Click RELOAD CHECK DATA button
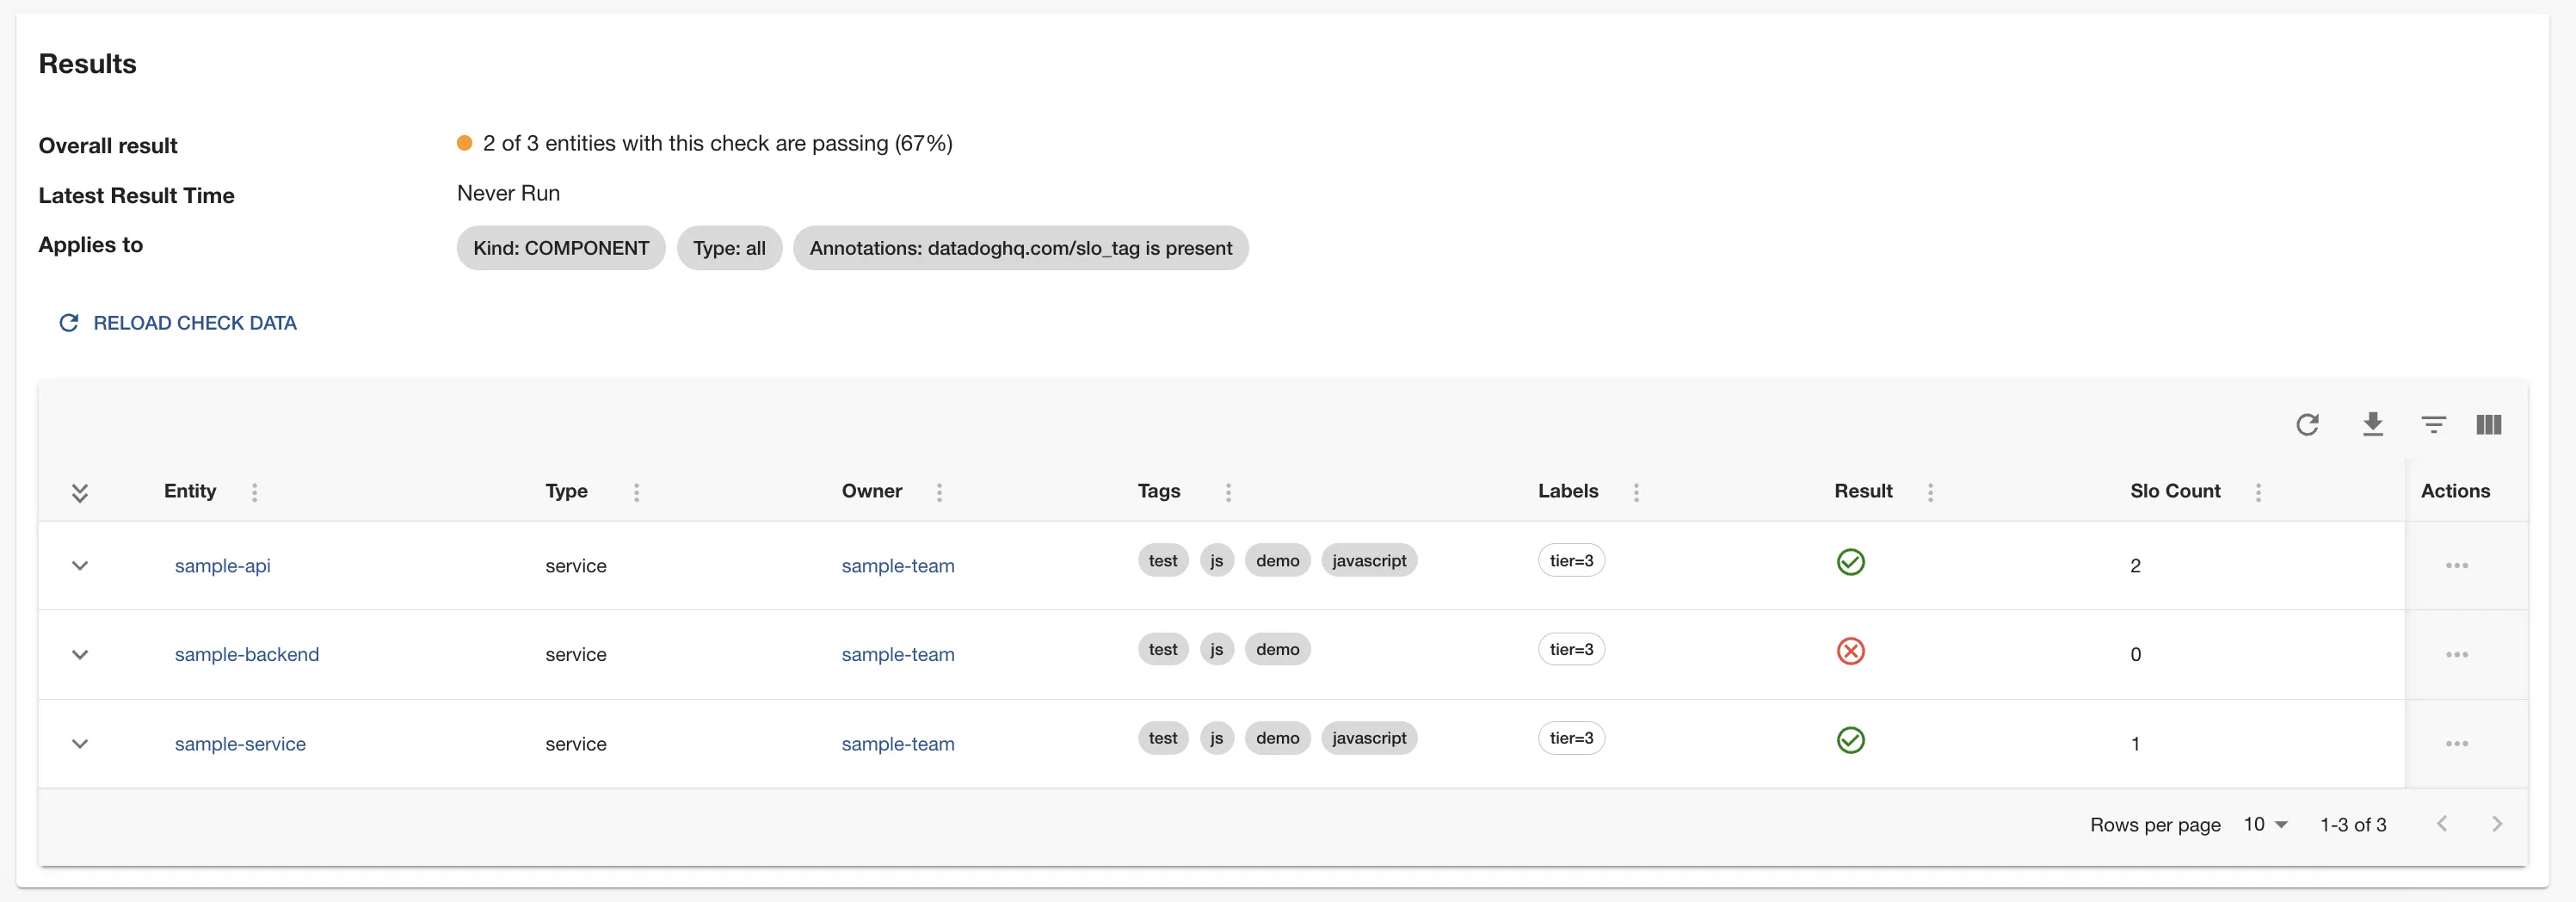 click(x=178, y=323)
